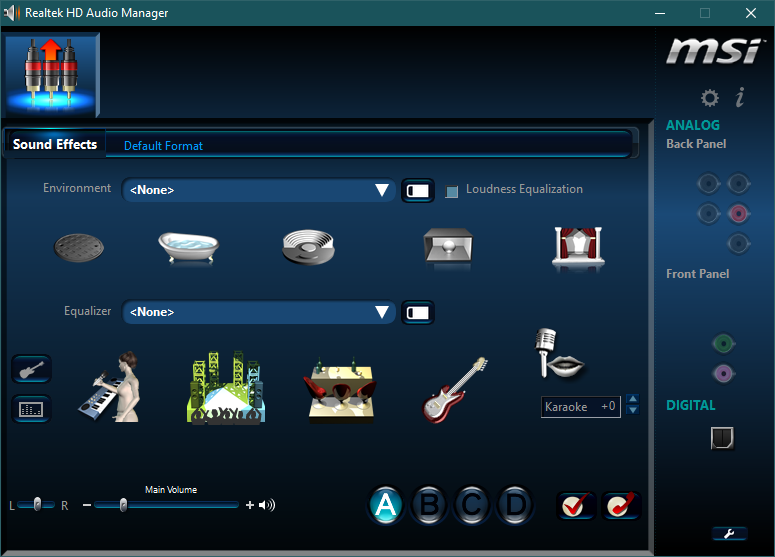Choose the Stone Room environment icon
The image size is (775, 557).
(x=448, y=246)
